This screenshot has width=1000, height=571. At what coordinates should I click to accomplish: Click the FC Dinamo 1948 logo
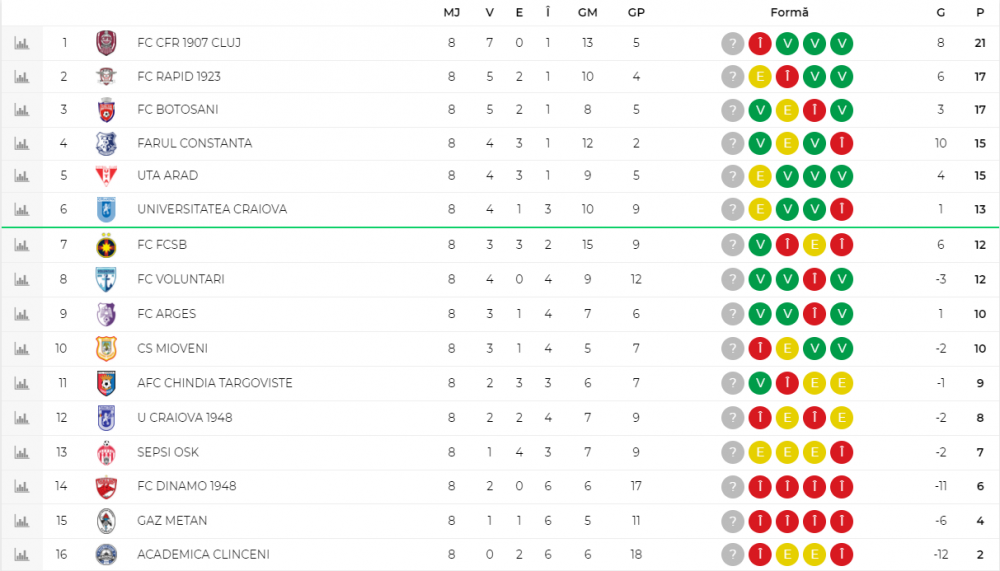coord(106,487)
